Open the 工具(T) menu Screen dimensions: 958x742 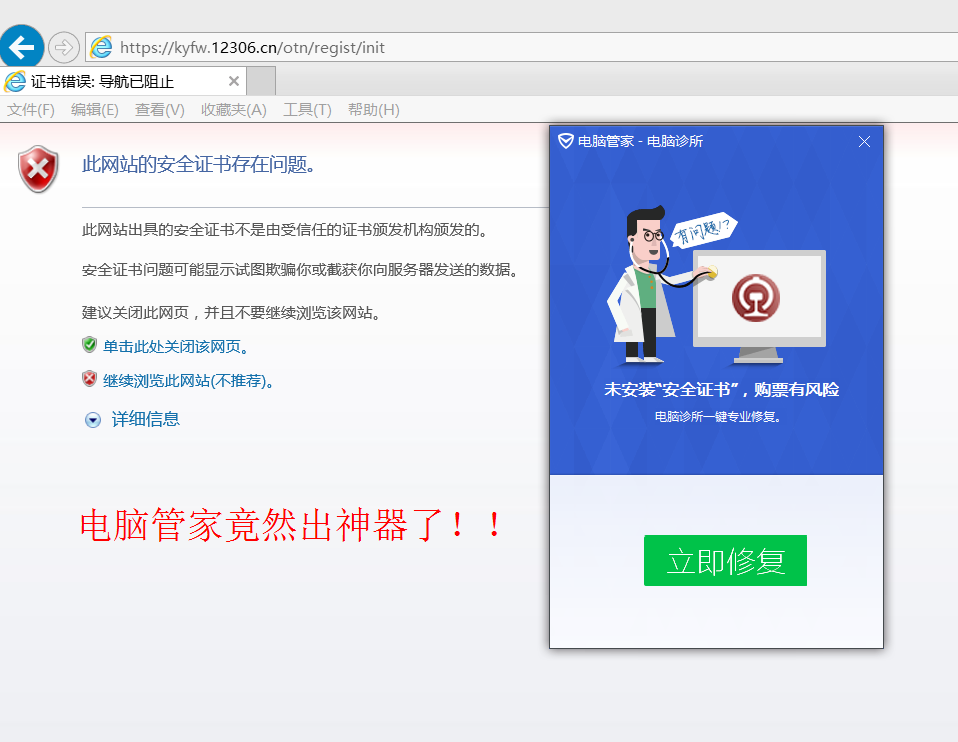pyautogui.click(x=307, y=110)
